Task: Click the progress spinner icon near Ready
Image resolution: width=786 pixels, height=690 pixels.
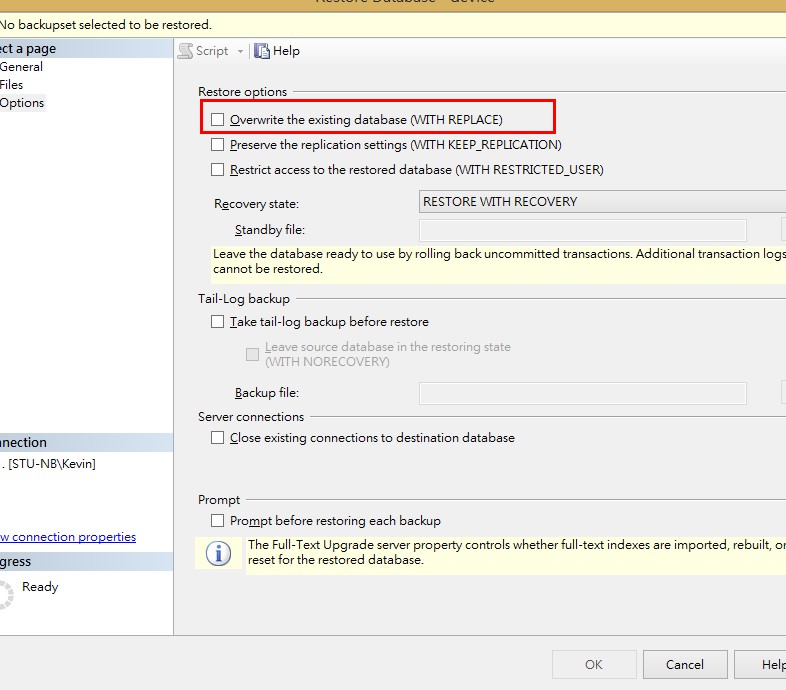Action: tap(6, 592)
